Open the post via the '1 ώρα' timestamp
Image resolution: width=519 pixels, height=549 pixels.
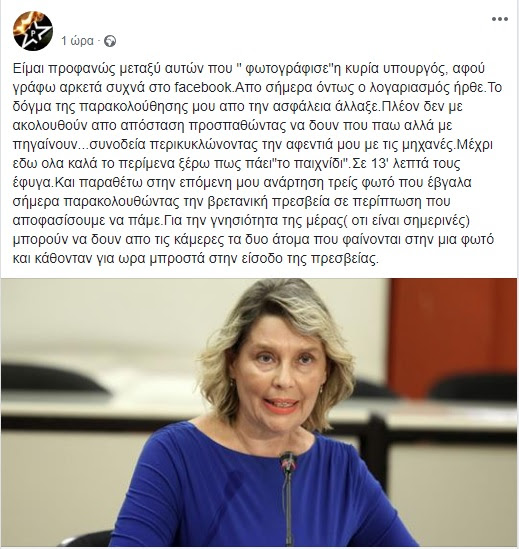pos(78,41)
